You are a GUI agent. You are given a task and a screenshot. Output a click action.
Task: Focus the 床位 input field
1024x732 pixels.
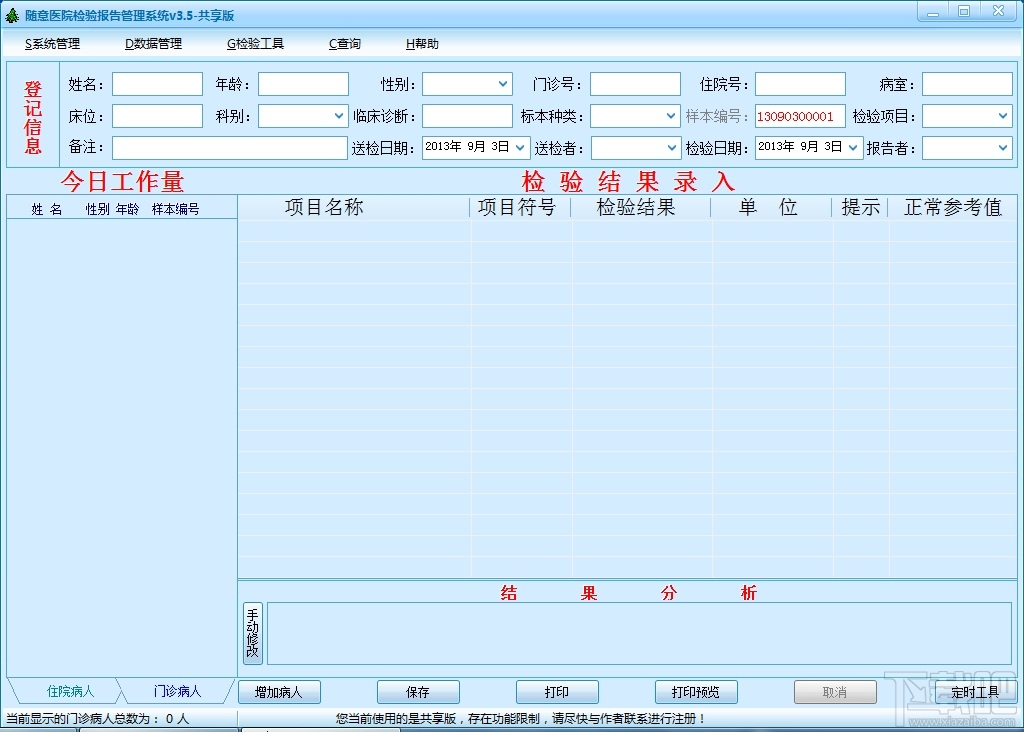[157, 116]
